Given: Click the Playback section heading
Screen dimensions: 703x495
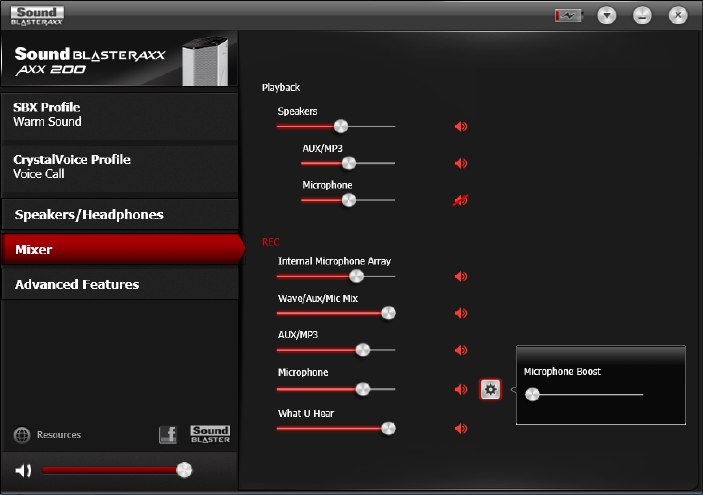Looking at the screenshot, I should point(281,87).
